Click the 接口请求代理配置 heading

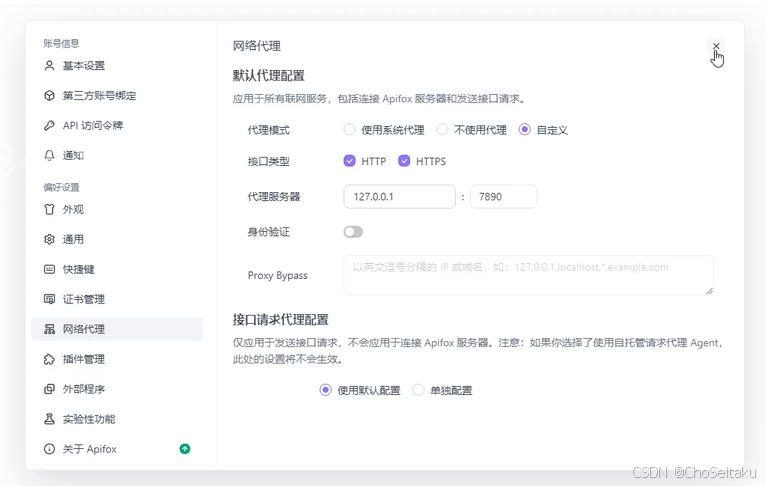[x=281, y=320]
